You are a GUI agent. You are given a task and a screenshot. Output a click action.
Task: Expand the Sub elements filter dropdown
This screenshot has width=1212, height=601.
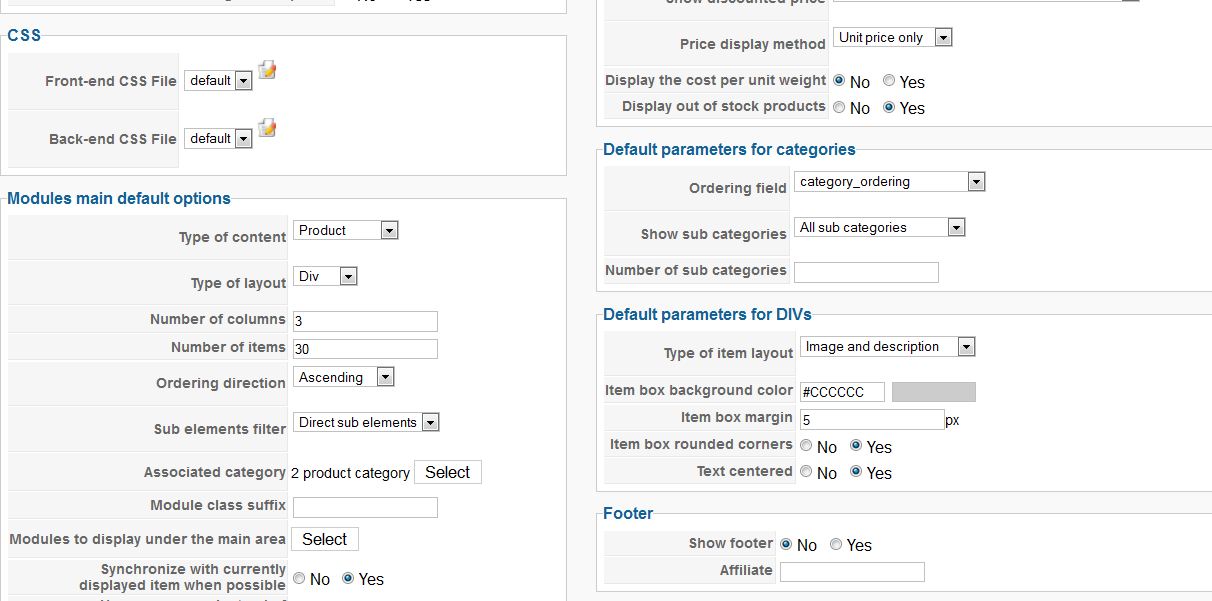pos(367,423)
